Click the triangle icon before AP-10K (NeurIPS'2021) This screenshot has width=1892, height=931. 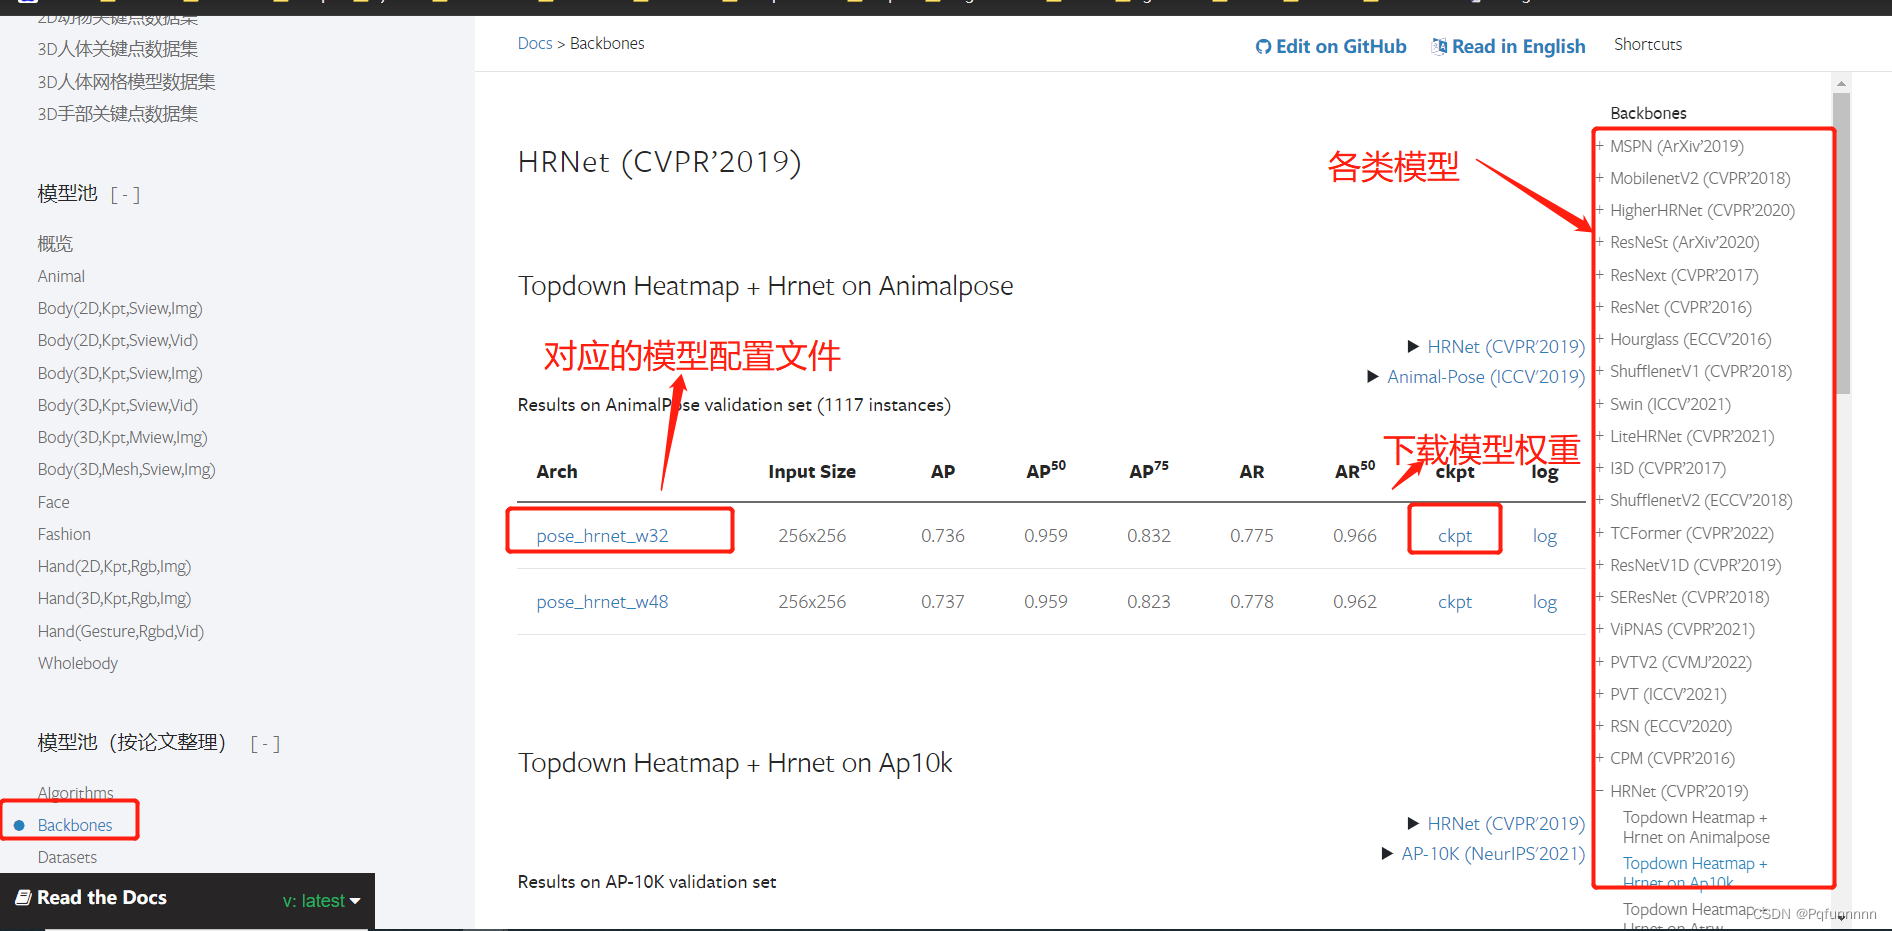pos(1386,853)
